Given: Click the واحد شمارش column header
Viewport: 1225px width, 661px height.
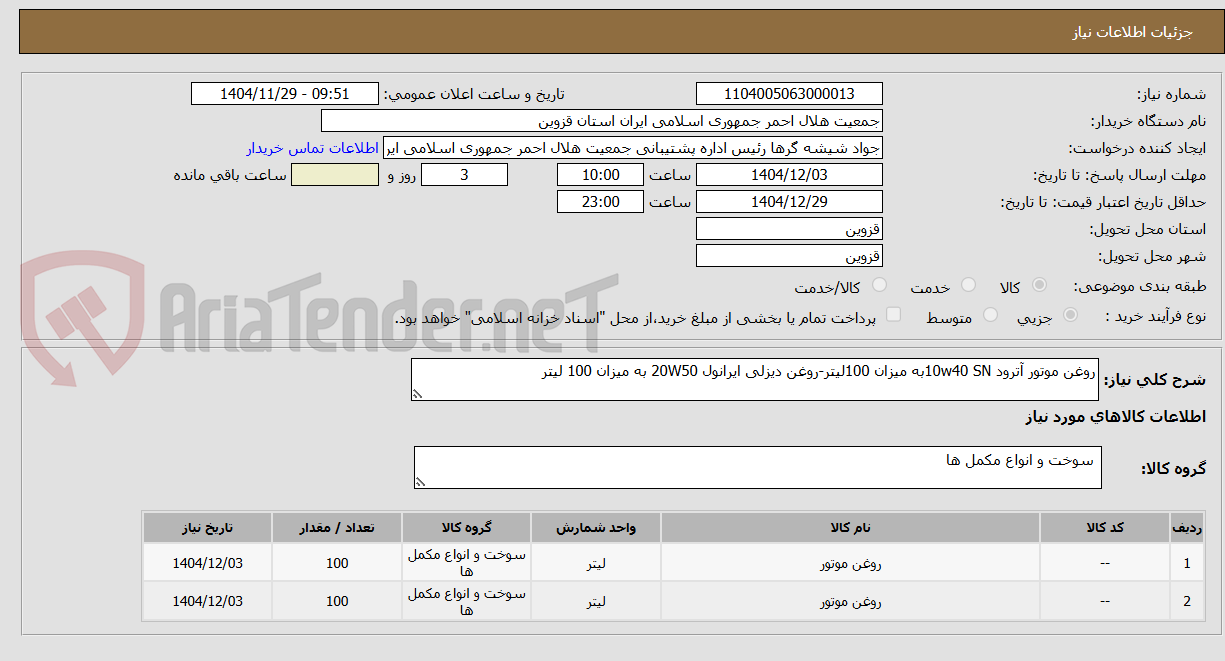Looking at the screenshot, I should 596,527.
